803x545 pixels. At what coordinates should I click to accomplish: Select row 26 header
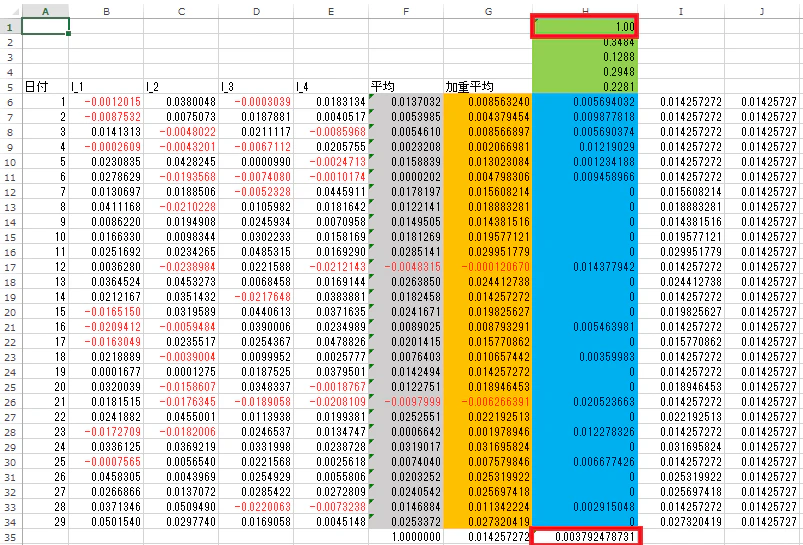click(x=11, y=402)
